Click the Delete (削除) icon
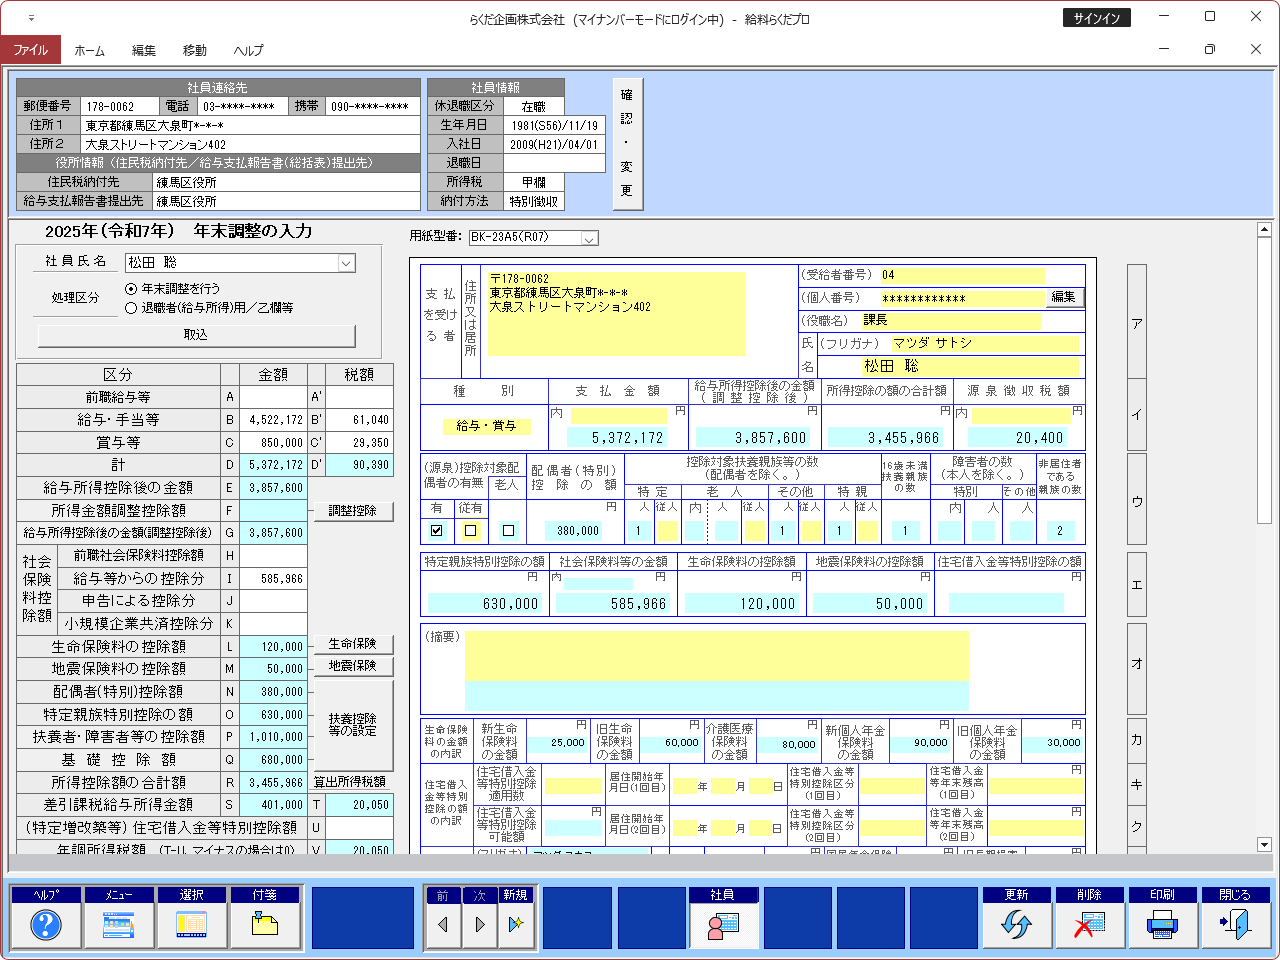The width and height of the screenshot is (1280, 960). [x=1089, y=925]
